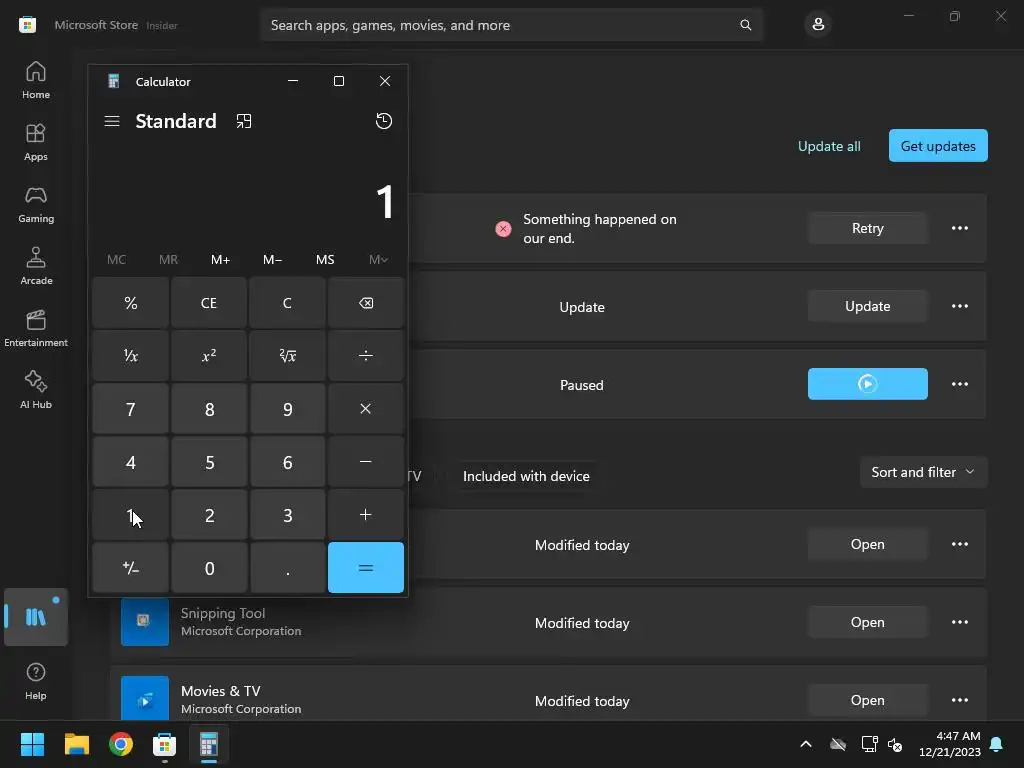This screenshot has width=1024, height=768.
Task: Open Google Chrome from taskbar
Action: pyautogui.click(x=121, y=744)
